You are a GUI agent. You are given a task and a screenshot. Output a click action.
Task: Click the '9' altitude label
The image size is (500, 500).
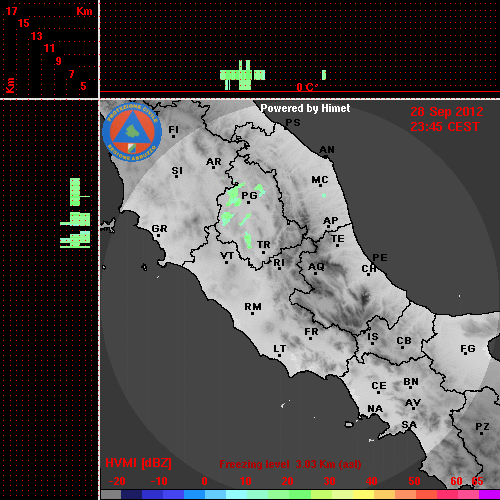tap(59, 61)
